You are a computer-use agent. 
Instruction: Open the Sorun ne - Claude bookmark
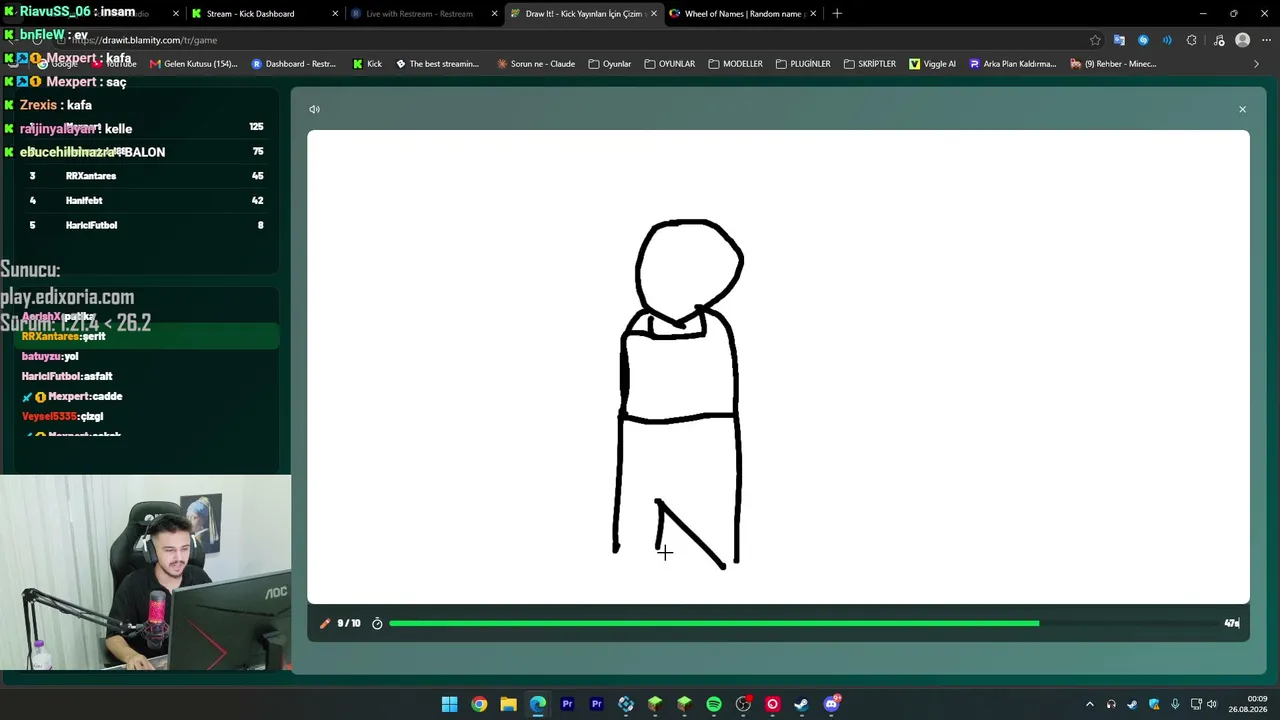pyautogui.click(x=536, y=64)
